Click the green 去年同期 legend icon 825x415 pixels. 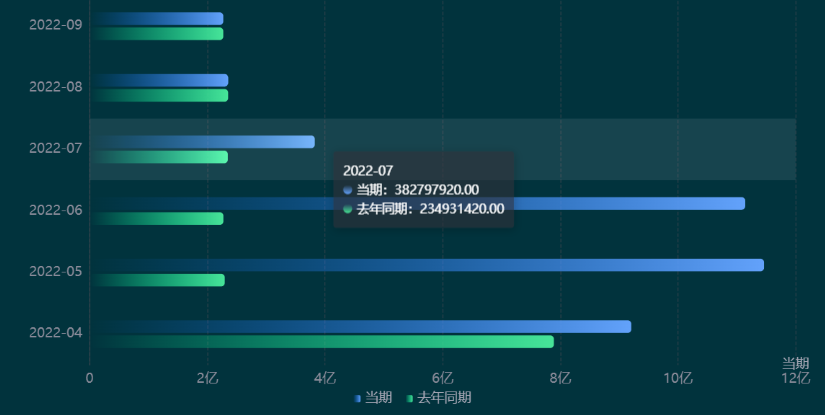coord(410,398)
